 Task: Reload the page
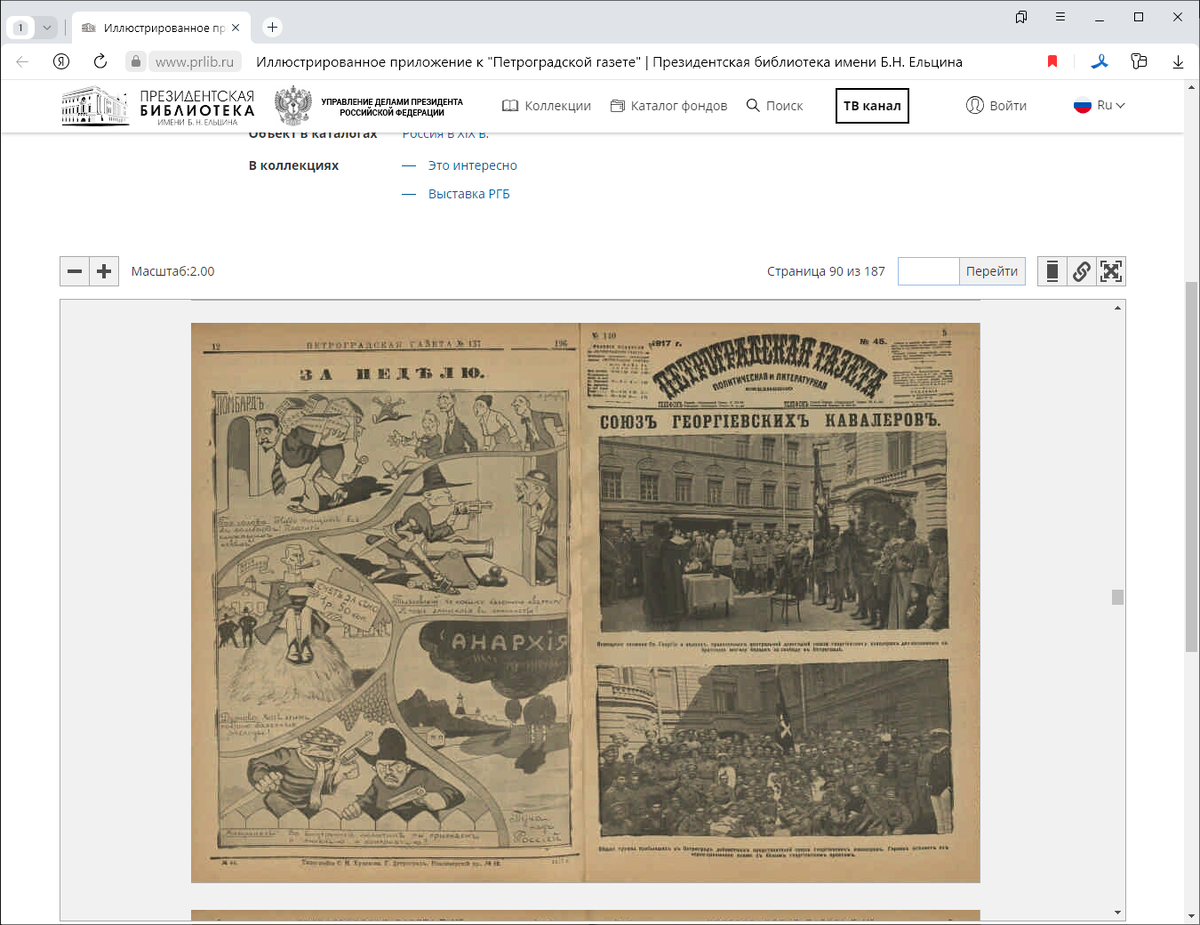100,61
